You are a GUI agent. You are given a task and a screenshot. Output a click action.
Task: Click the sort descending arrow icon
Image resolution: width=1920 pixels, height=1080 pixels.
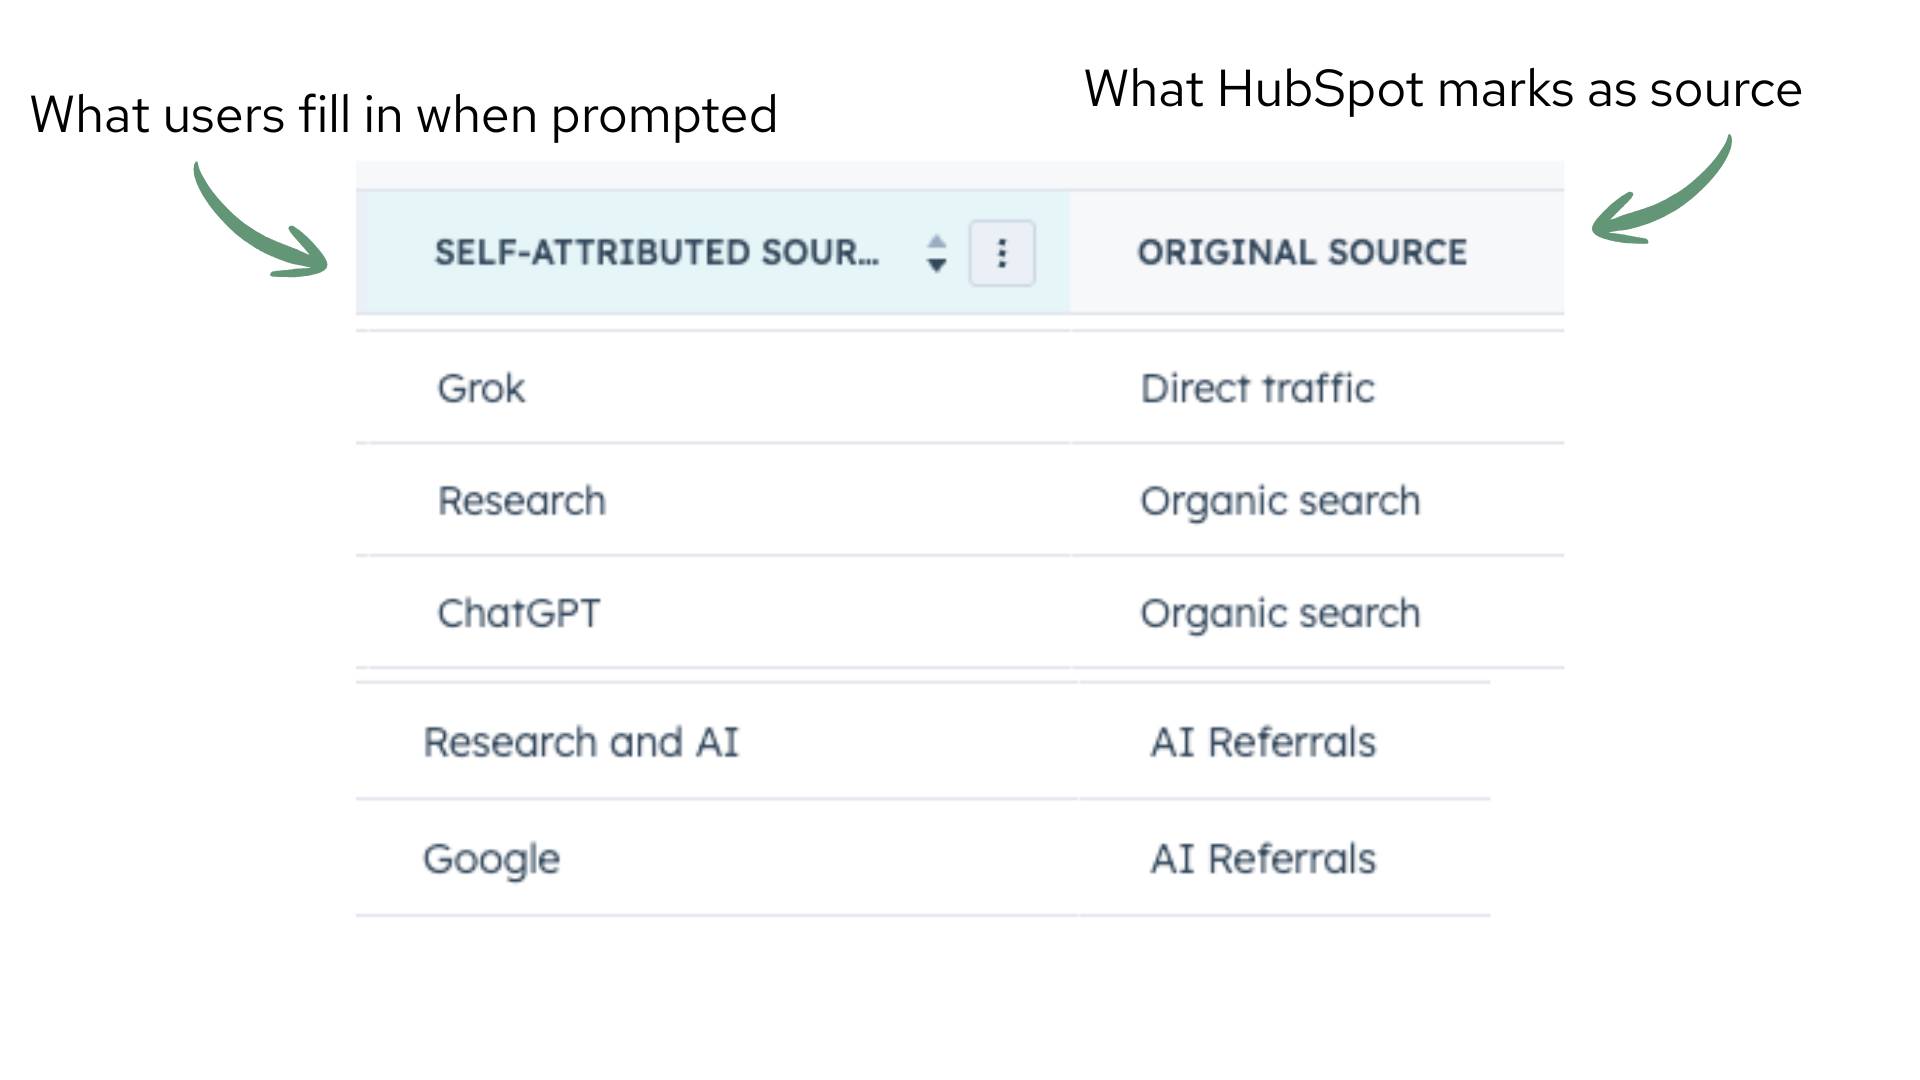click(x=936, y=266)
